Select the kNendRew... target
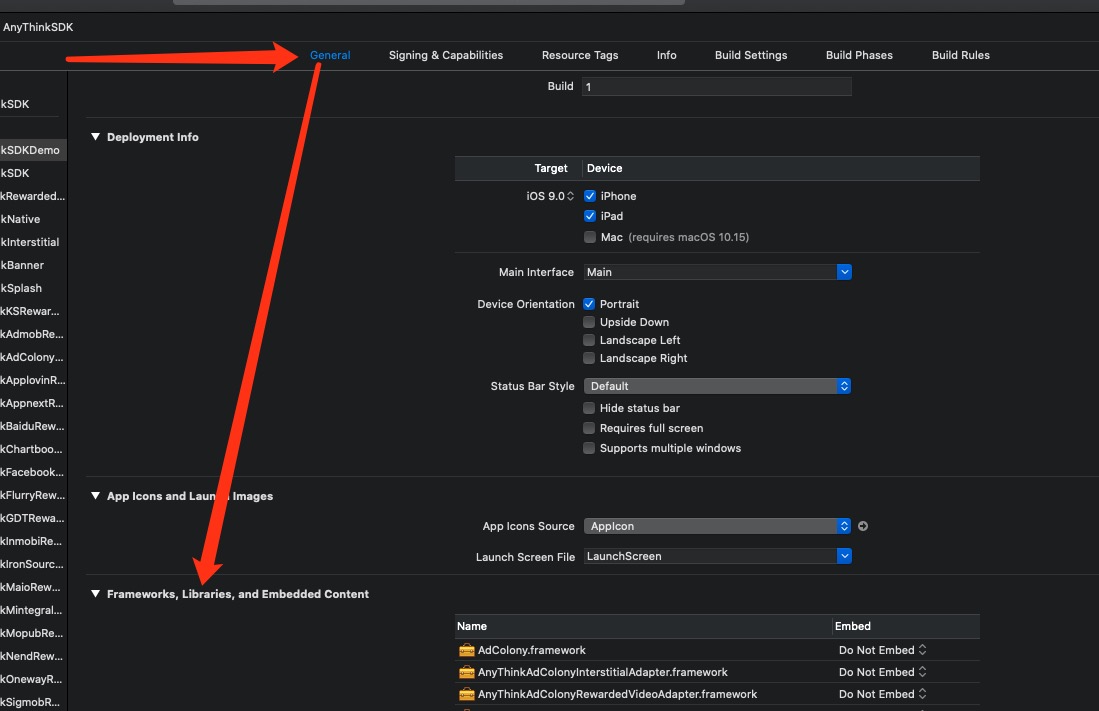The image size is (1099, 711). click(x=33, y=656)
